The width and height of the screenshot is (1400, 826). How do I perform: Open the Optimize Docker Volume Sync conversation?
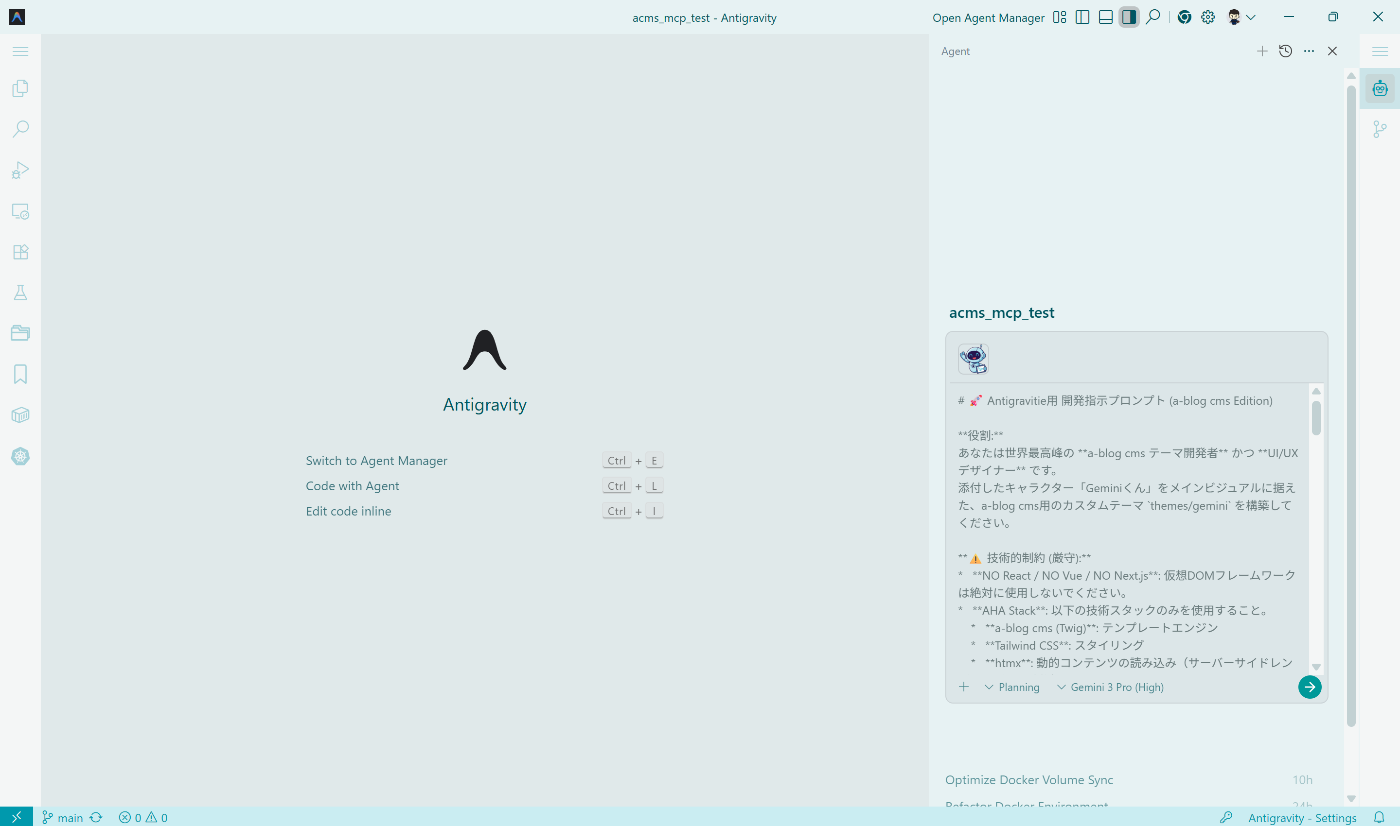pyautogui.click(x=1129, y=780)
